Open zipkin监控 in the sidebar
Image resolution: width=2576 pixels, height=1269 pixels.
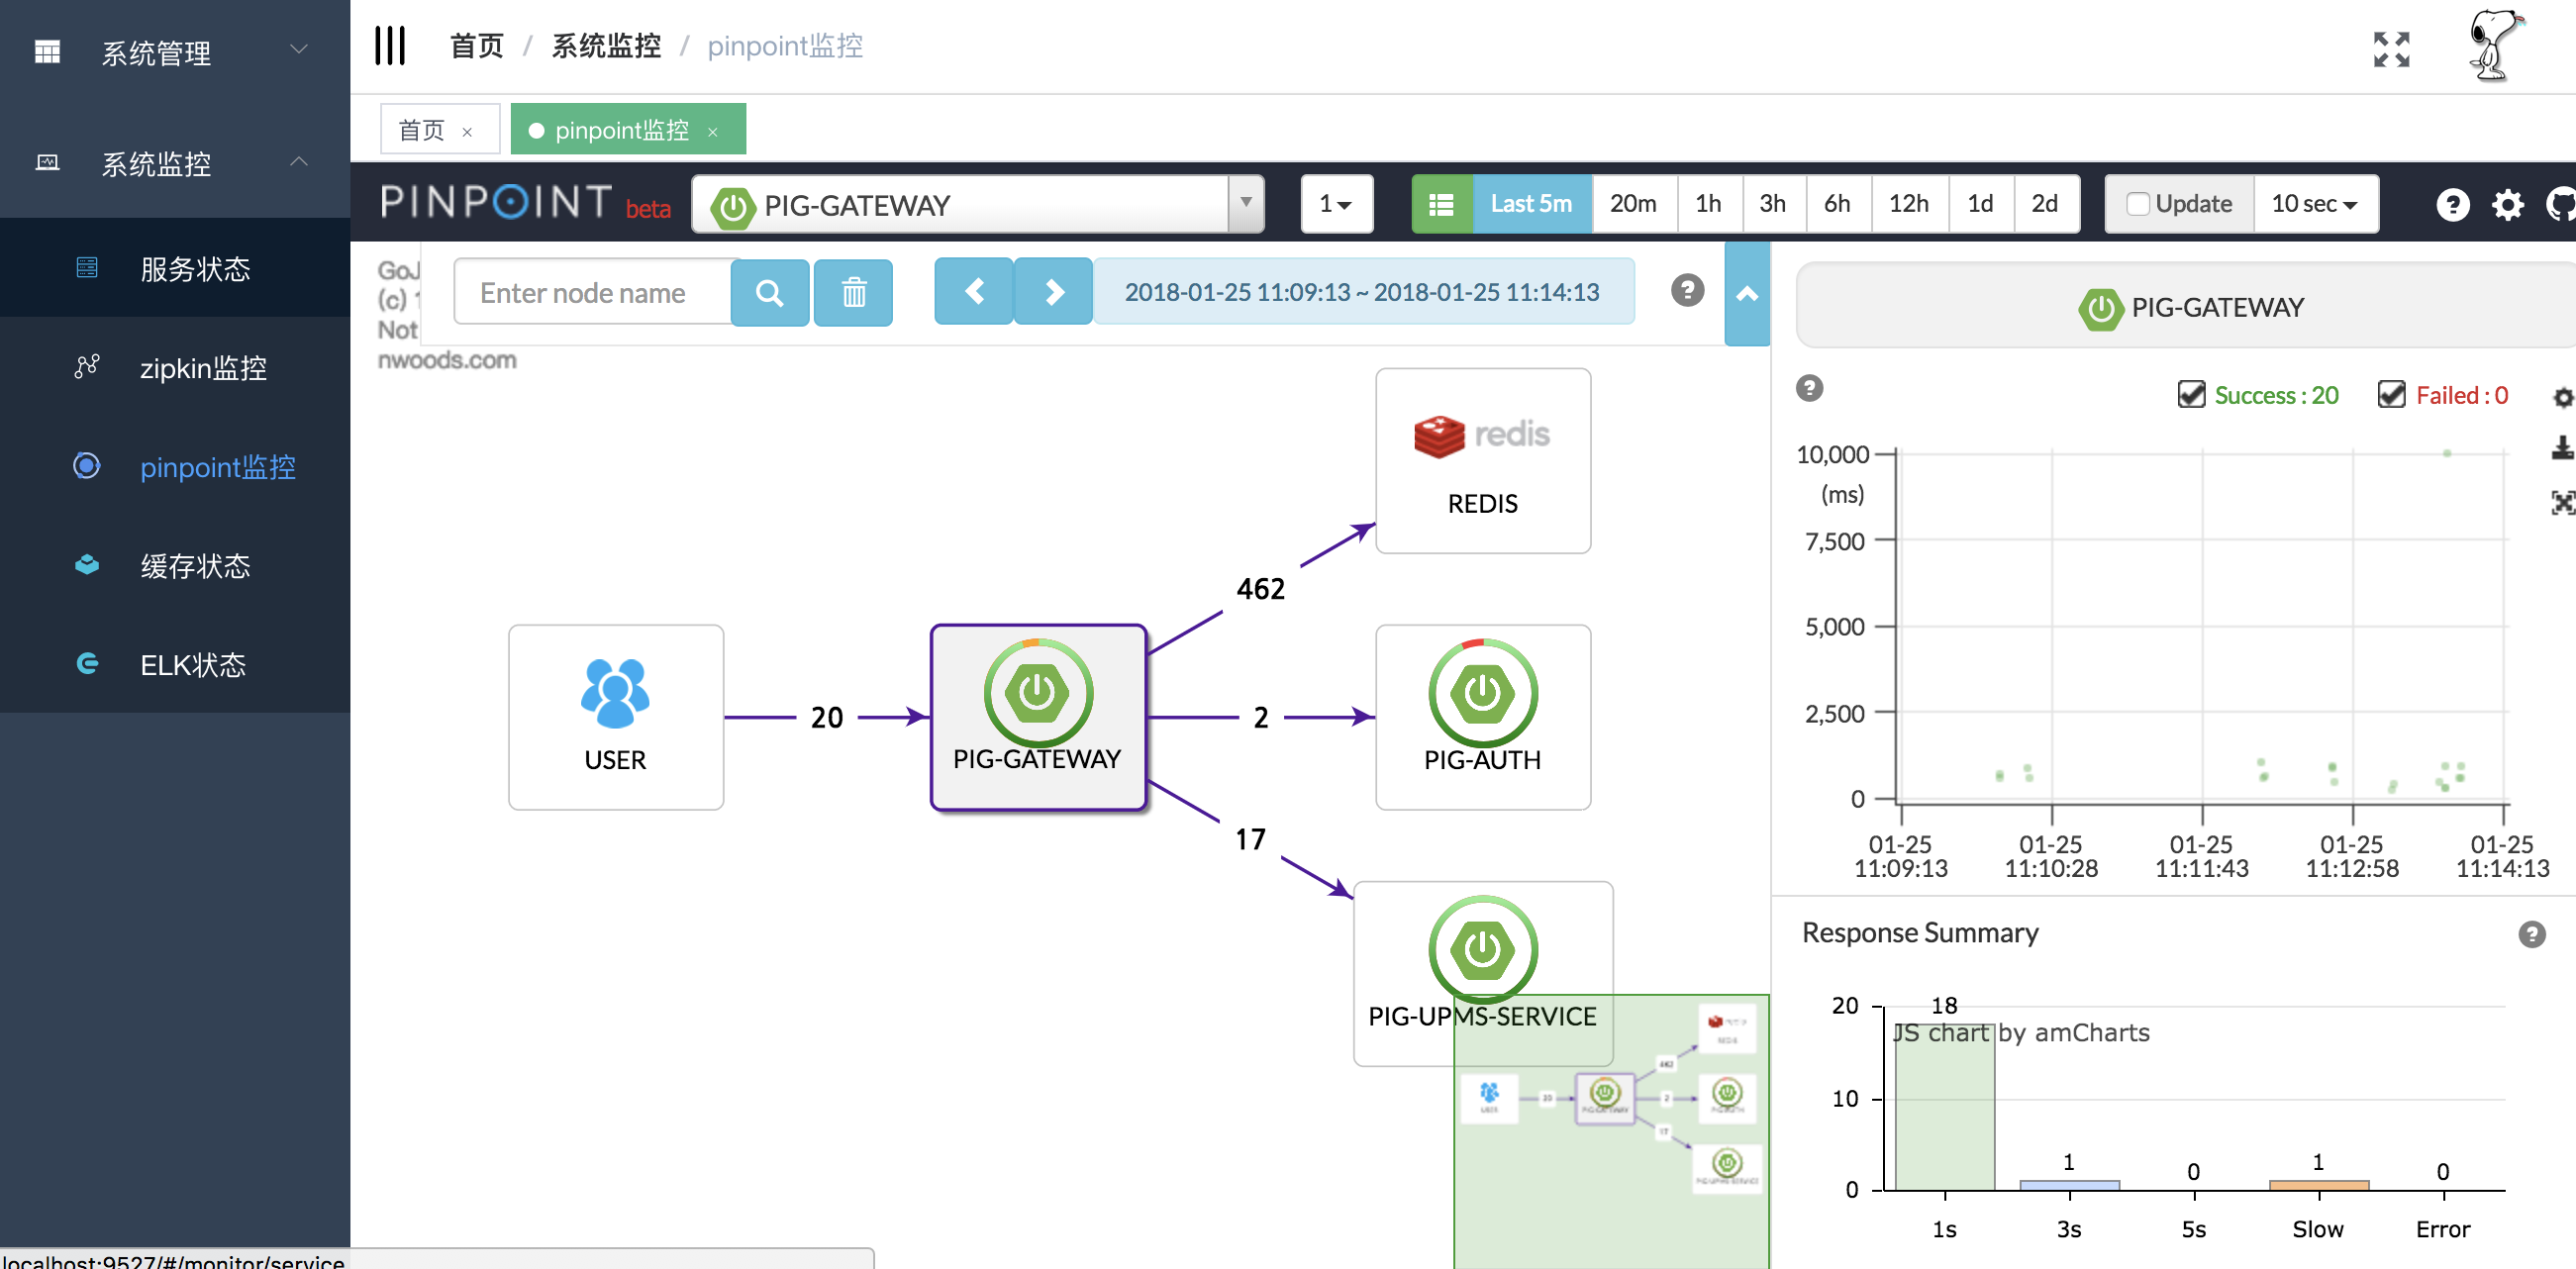203,368
